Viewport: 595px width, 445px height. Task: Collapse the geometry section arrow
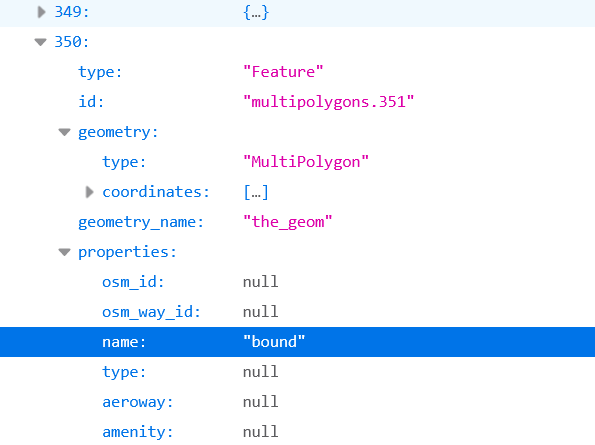(65, 132)
